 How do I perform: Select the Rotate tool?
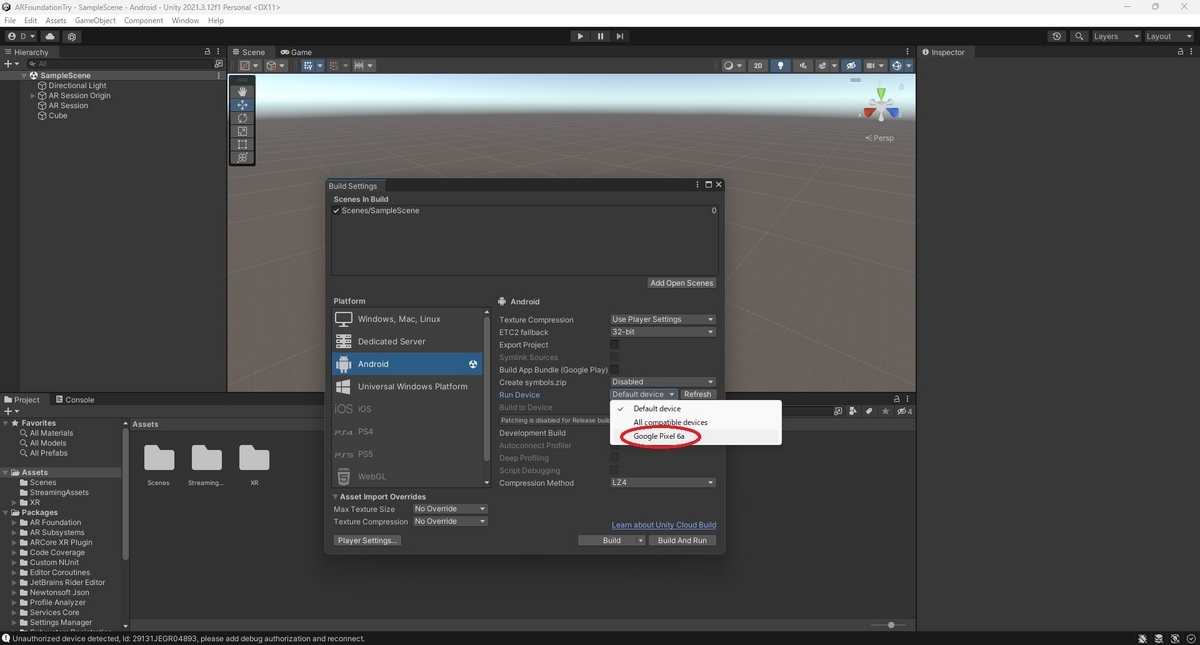click(242, 118)
